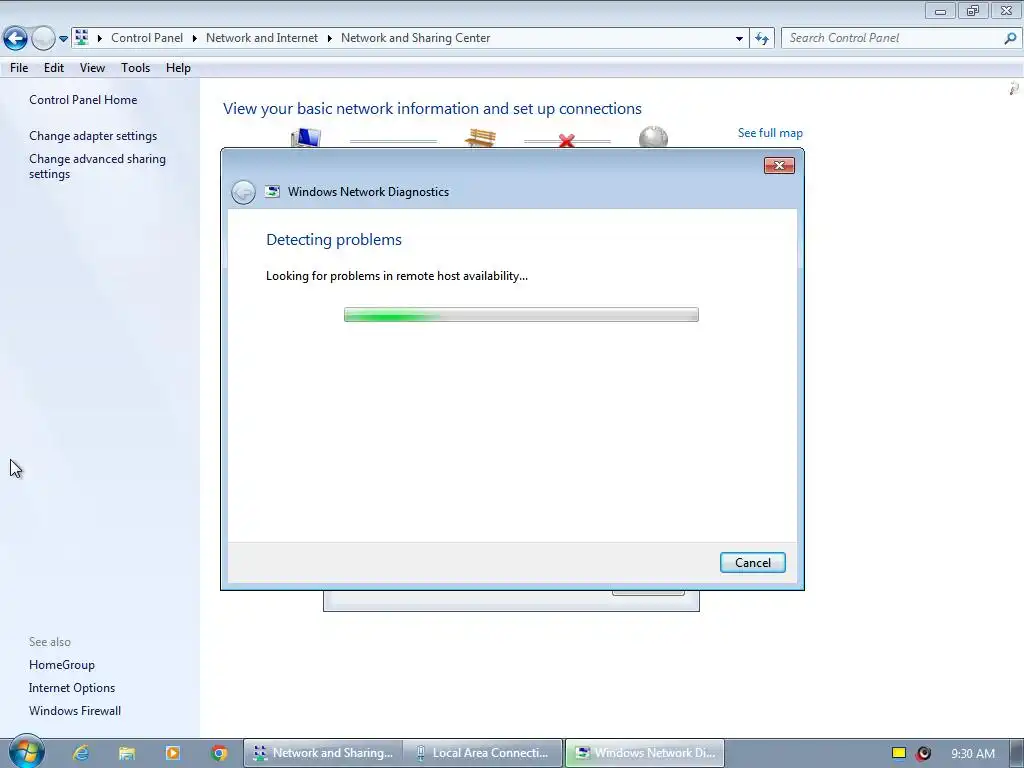Image resolution: width=1024 pixels, height=768 pixels.
Task: Go to Control Panel breadcrumb
Action: (147, 38)
